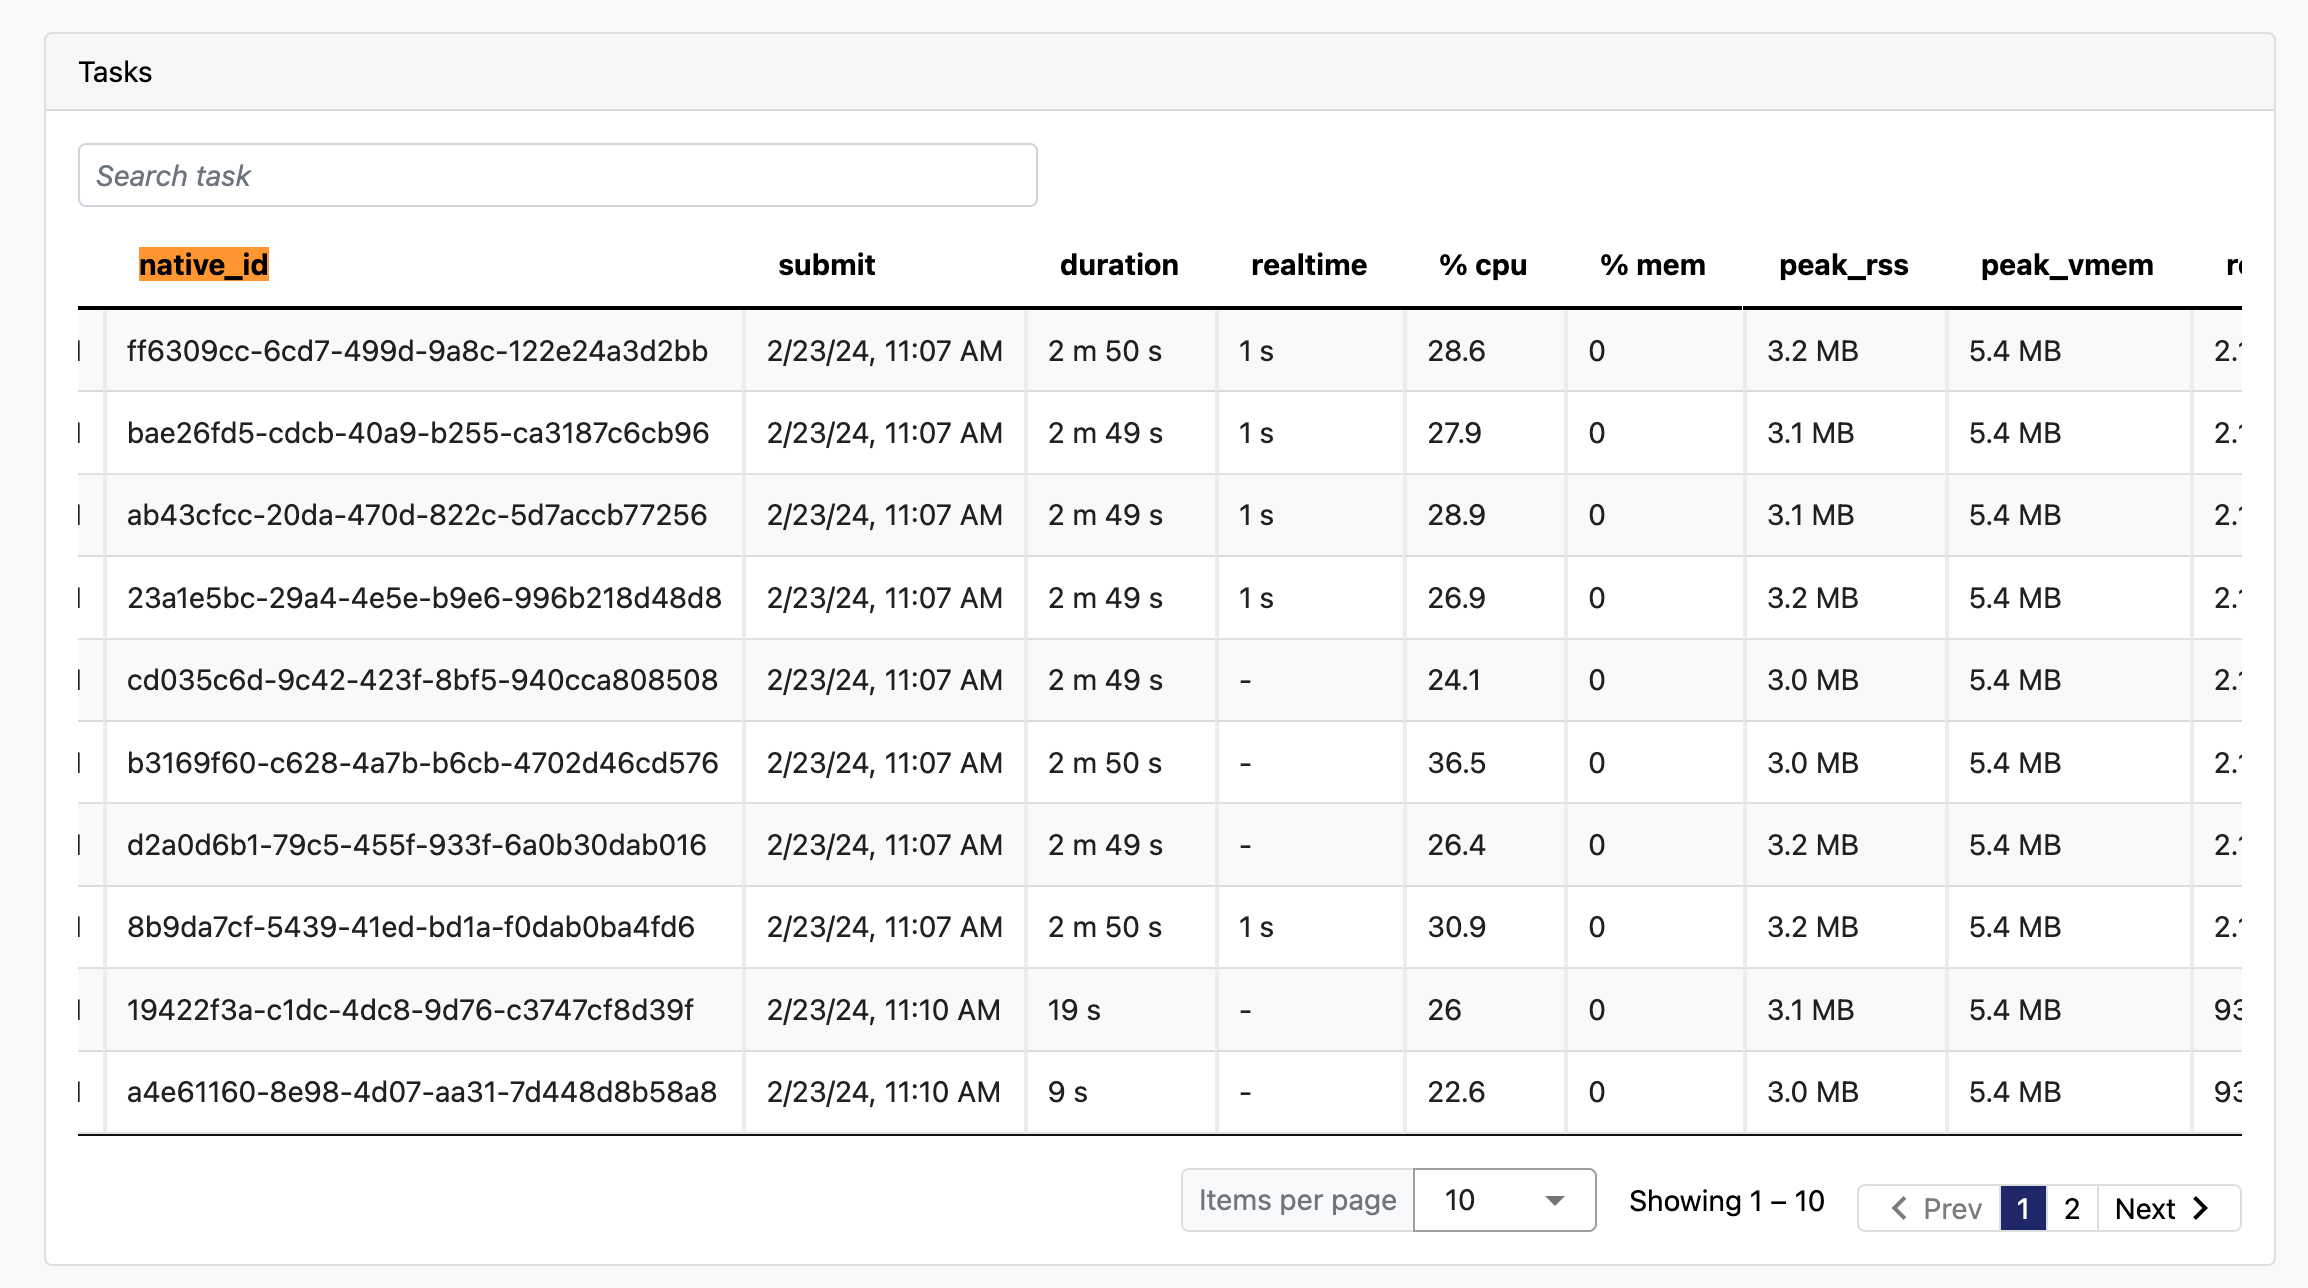Screen dimensions: 2308x1288
Task: Select page 1 in pagination
Action: [2023, 1208]
